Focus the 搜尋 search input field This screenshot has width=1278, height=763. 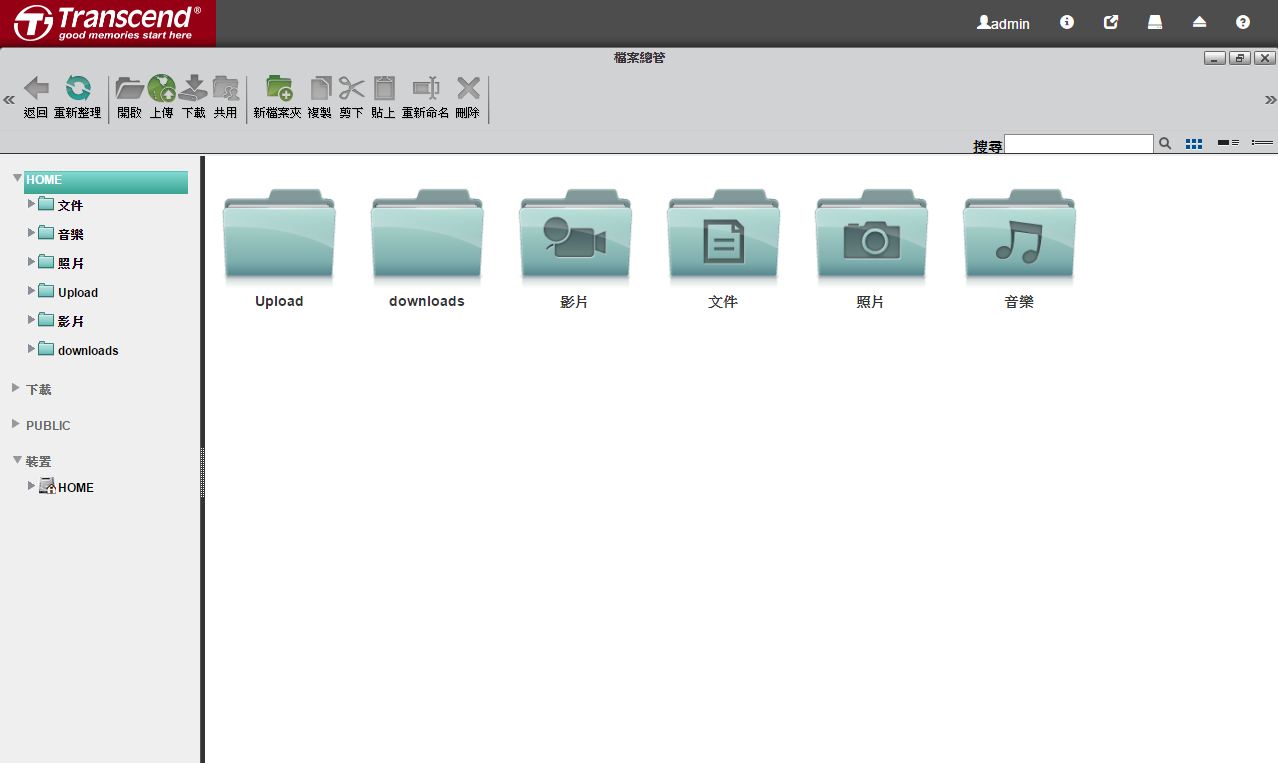(1079, 144)
